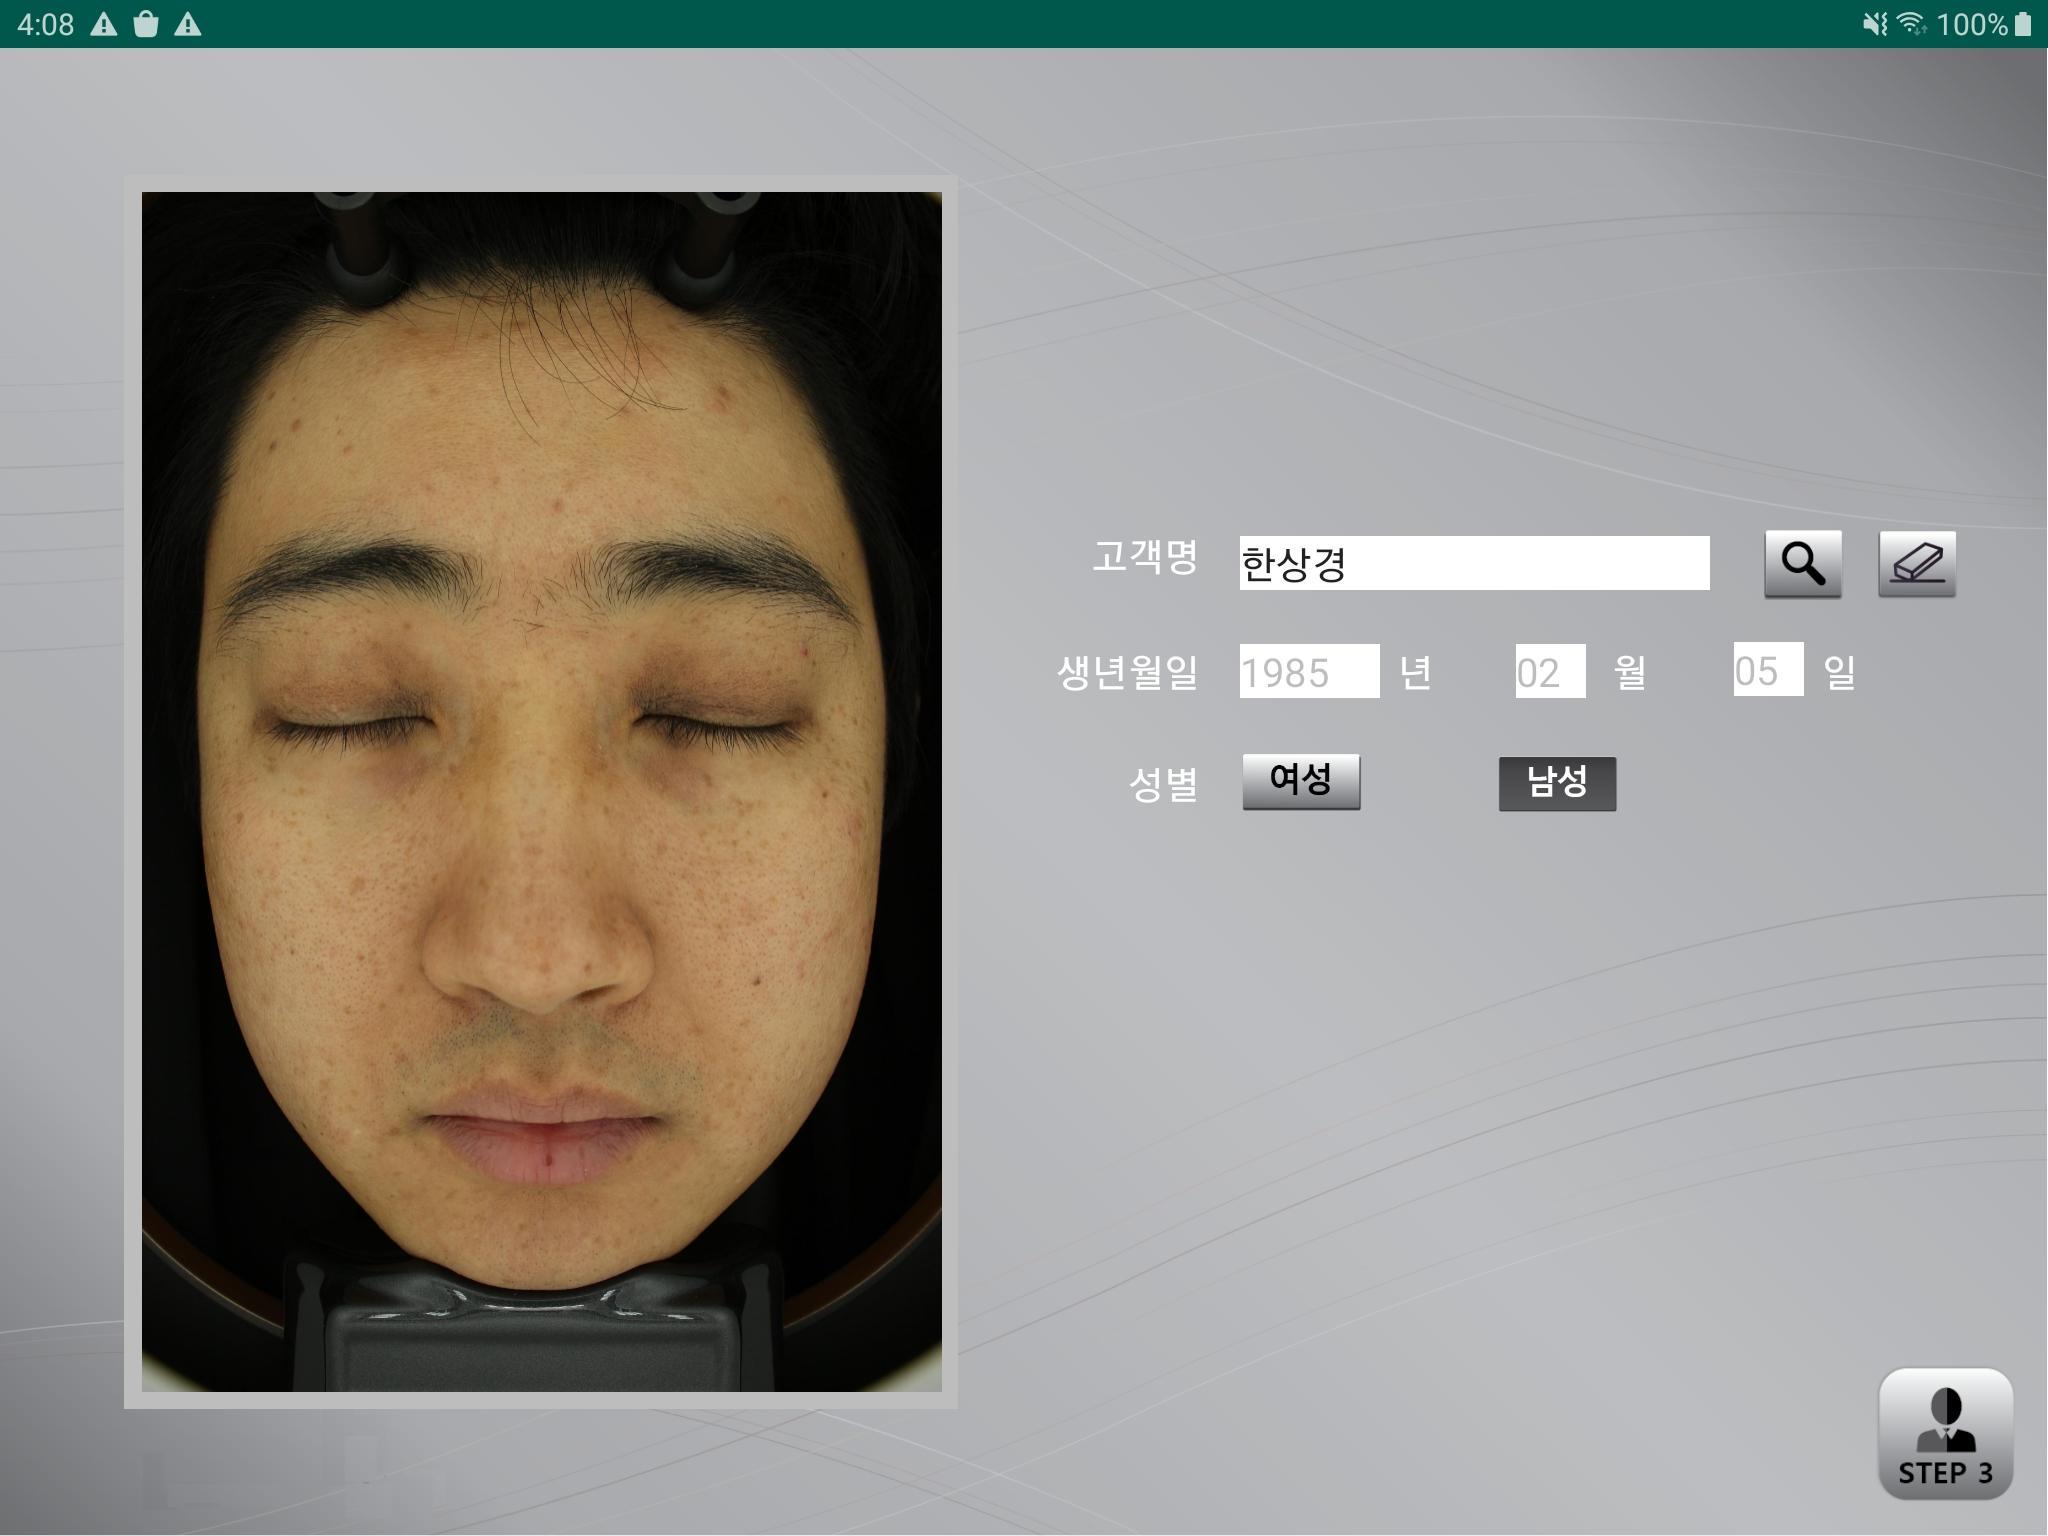
Task: Tap the 4:08 clock in status bar
Action: 45,24
